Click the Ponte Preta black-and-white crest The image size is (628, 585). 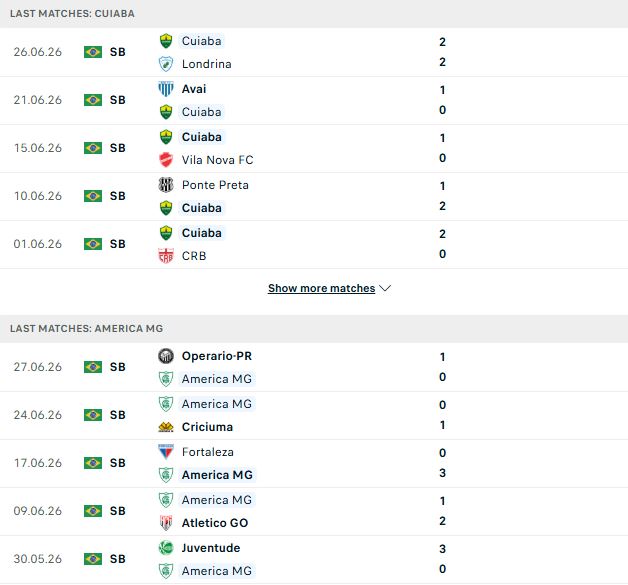tap(166, 185)
